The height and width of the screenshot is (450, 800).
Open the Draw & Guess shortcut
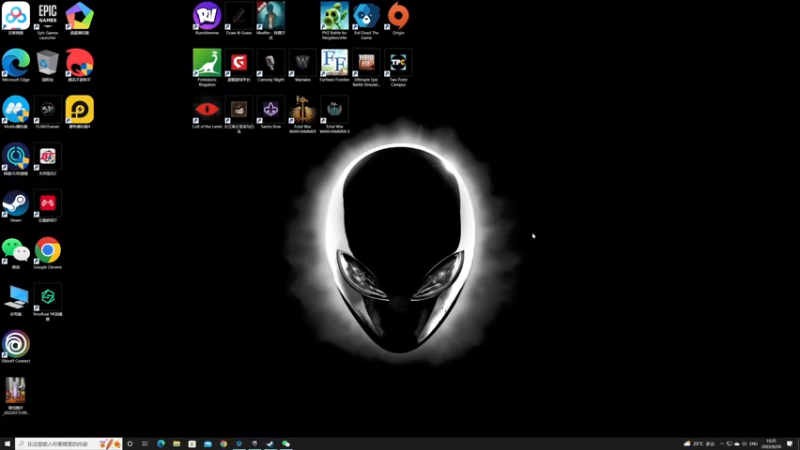point(239,17)
